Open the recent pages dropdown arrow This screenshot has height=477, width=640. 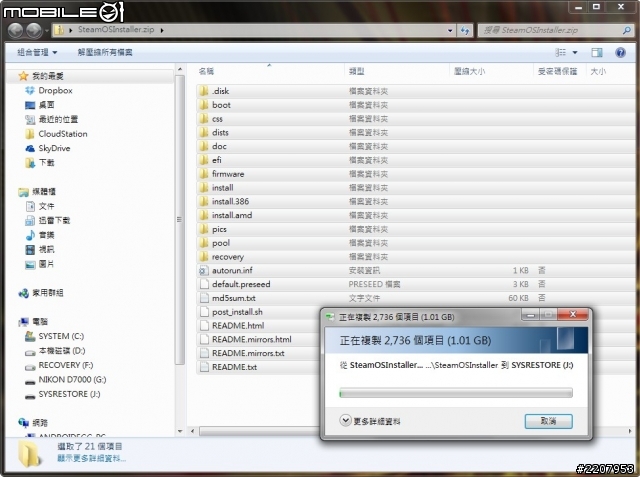(x=47, y=31)
